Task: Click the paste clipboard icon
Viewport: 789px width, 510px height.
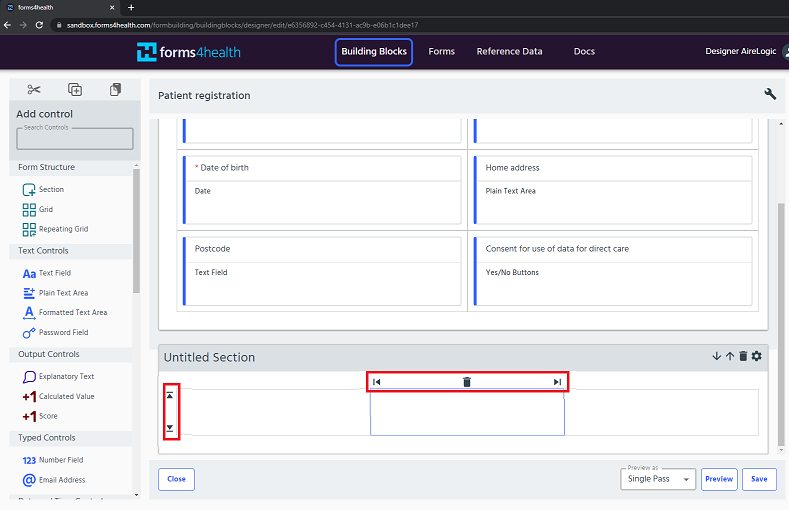Action: click(115, 90)
